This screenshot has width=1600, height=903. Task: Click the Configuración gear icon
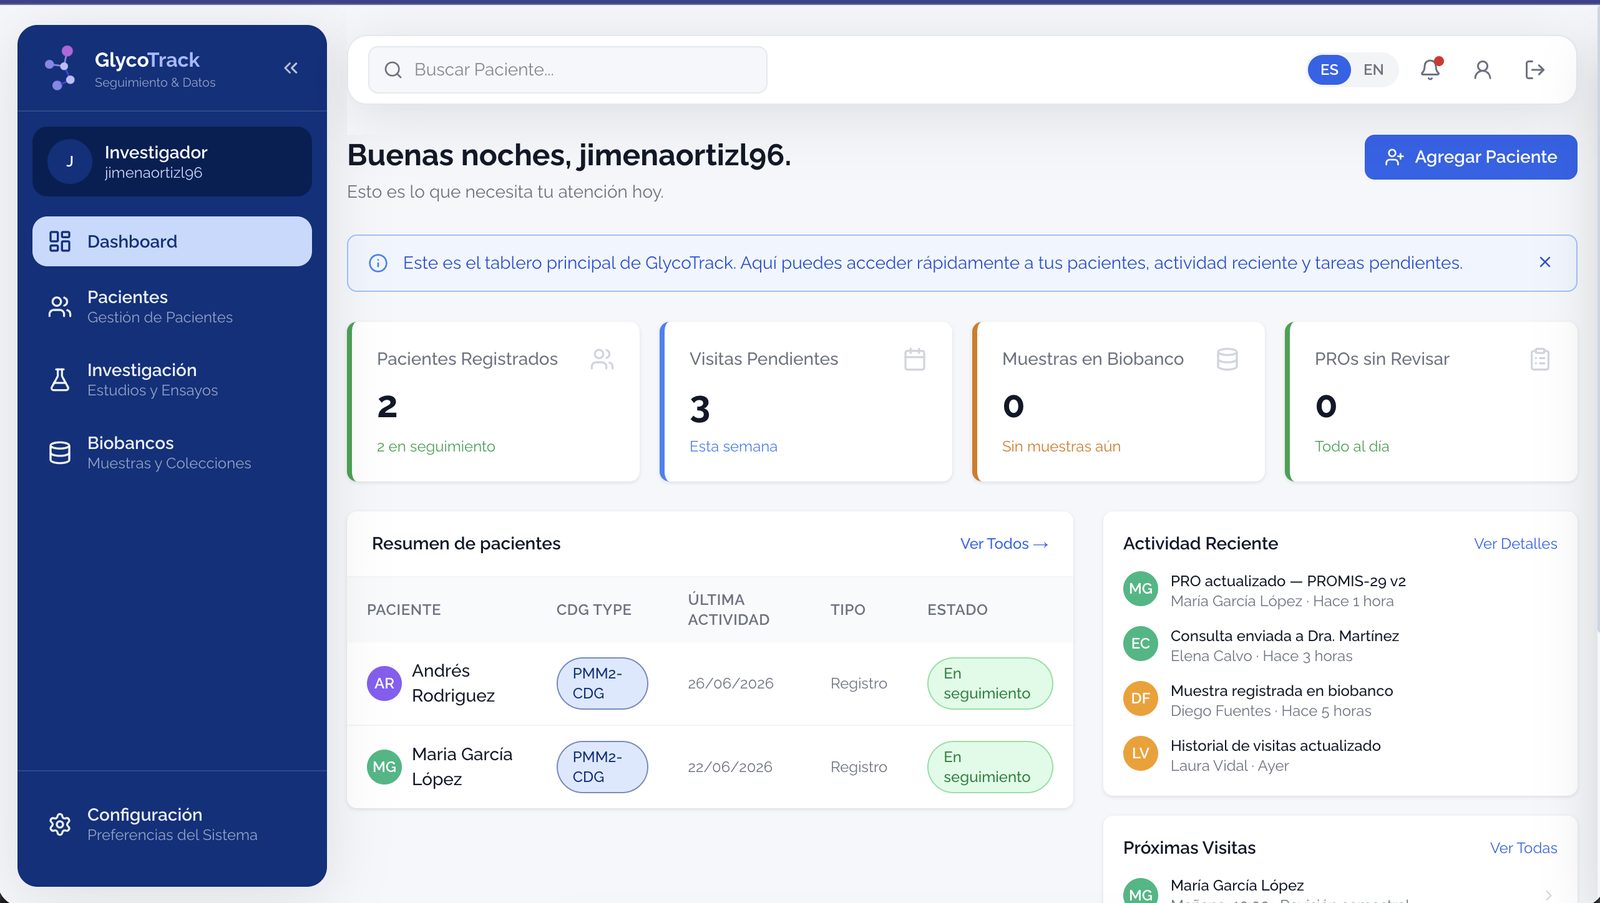[x=60, y=824]
